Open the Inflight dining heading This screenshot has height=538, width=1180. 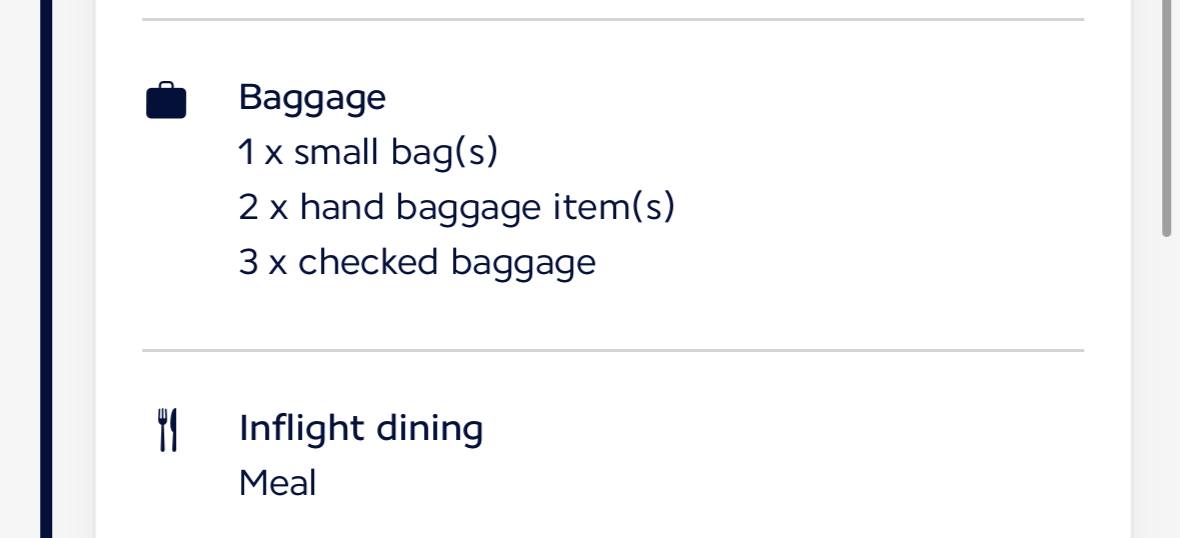[x=361, y=428]
